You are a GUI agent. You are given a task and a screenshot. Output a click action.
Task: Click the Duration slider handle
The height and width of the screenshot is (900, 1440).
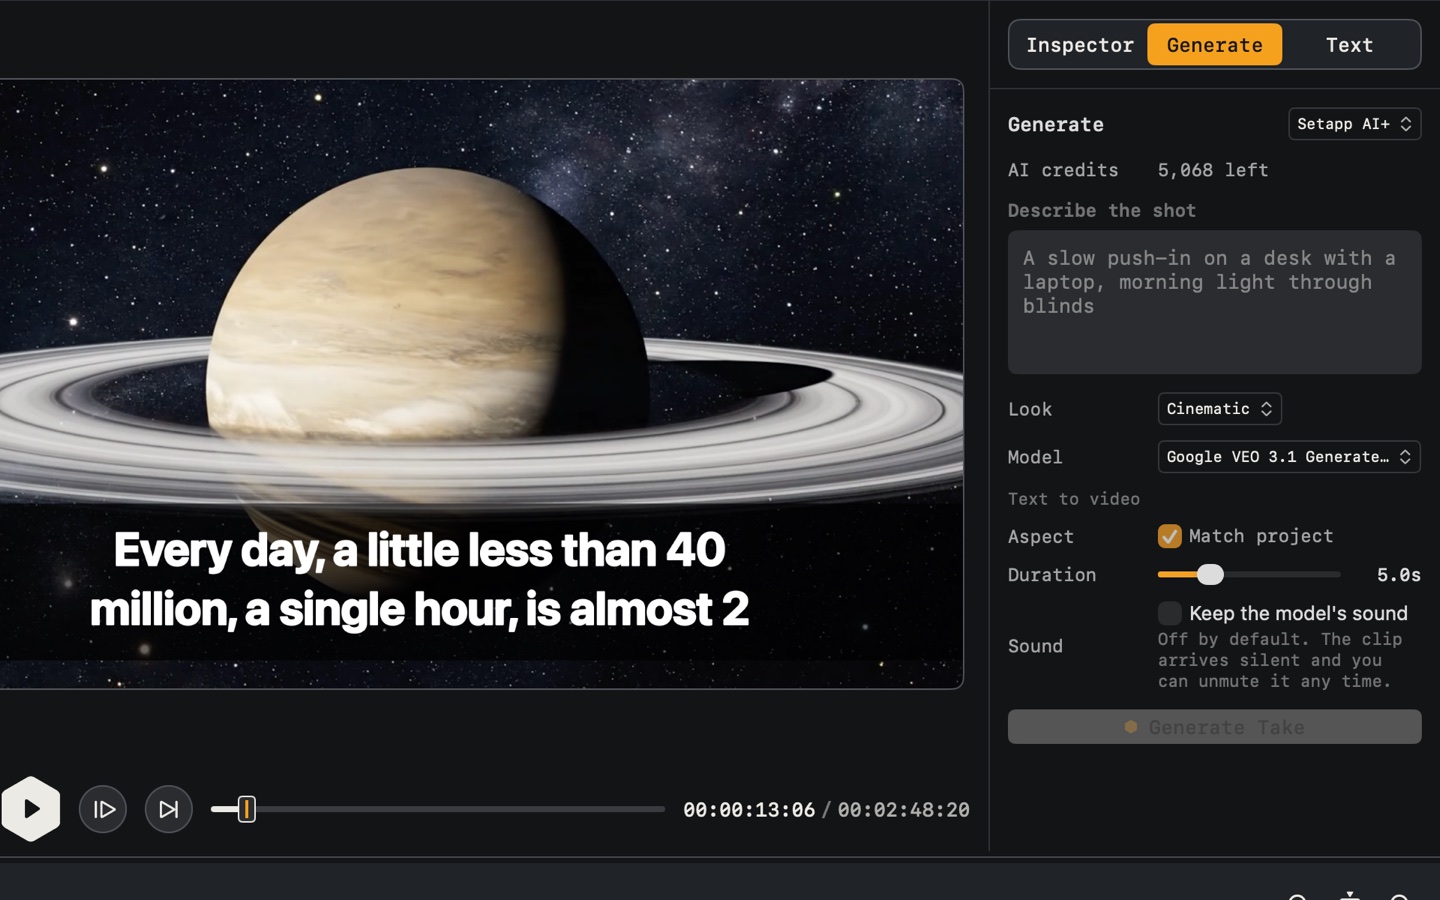(1210, 575)
